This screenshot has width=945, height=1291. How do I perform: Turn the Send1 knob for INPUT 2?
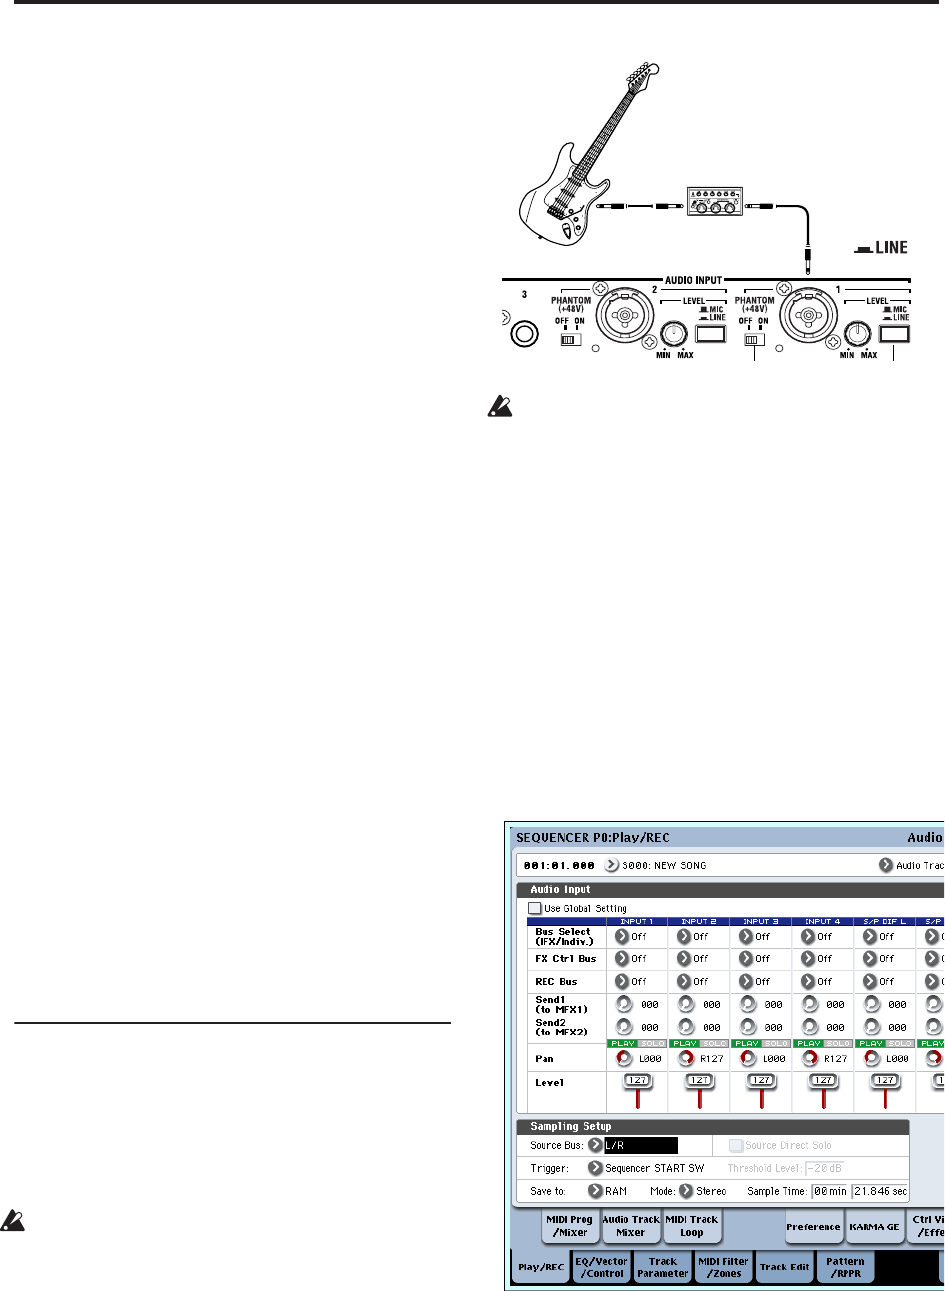(686, 1004)
